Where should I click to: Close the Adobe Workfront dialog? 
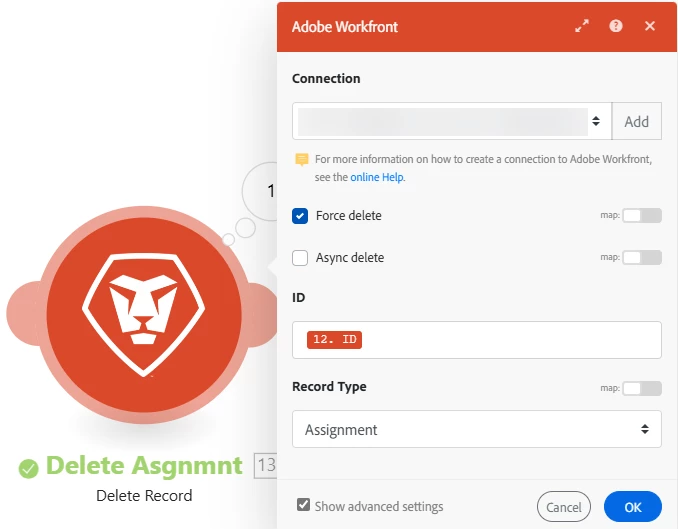(x=649, y=26)
